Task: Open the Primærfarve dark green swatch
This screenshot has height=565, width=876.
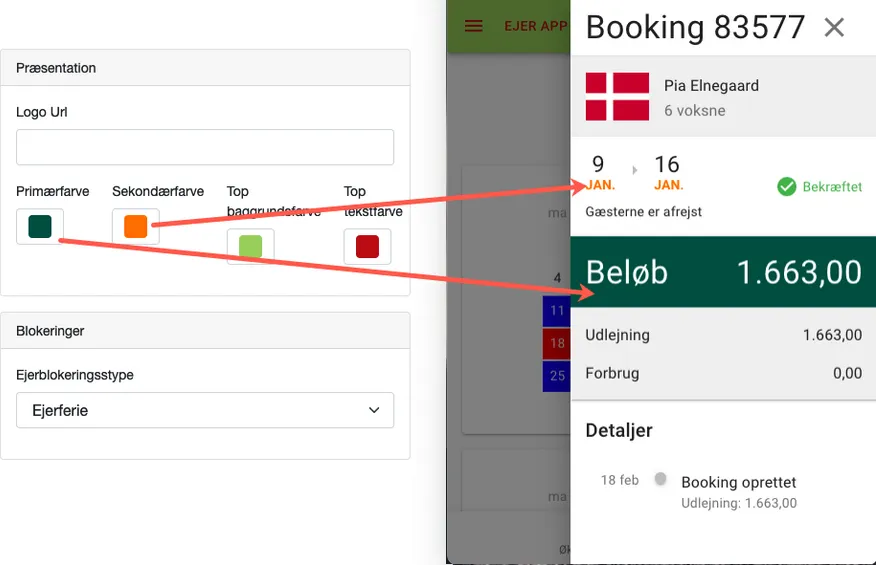Action: pyautogui.click(x=40, y=227)
